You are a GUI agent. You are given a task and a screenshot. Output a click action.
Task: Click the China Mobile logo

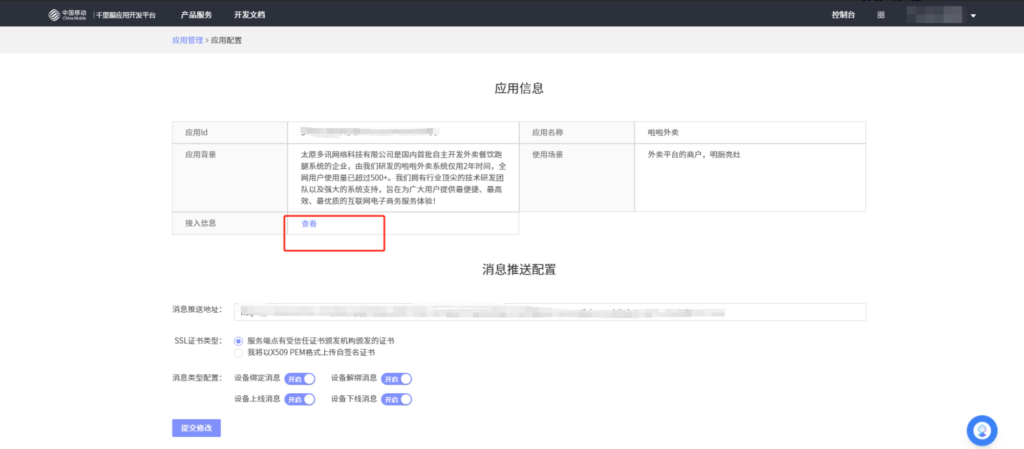[67, 14]
